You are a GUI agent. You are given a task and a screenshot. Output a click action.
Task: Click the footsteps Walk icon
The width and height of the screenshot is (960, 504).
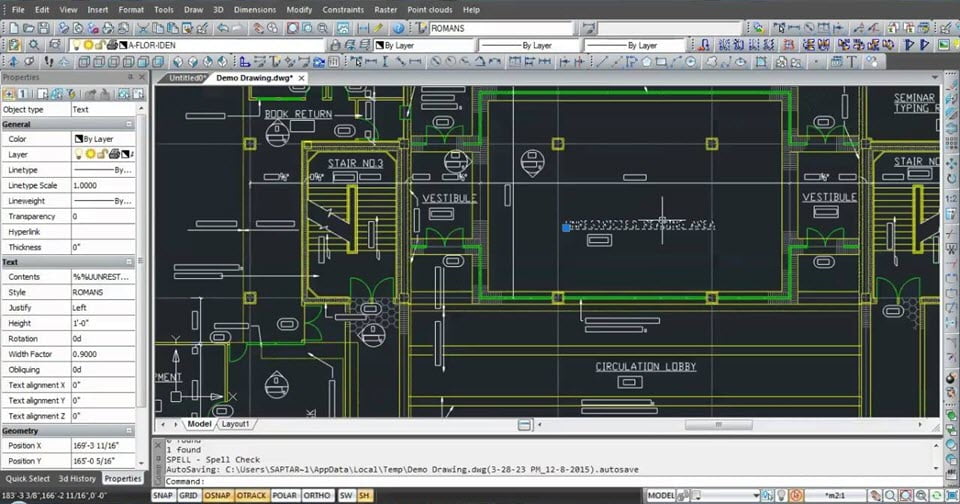(50, 61)
